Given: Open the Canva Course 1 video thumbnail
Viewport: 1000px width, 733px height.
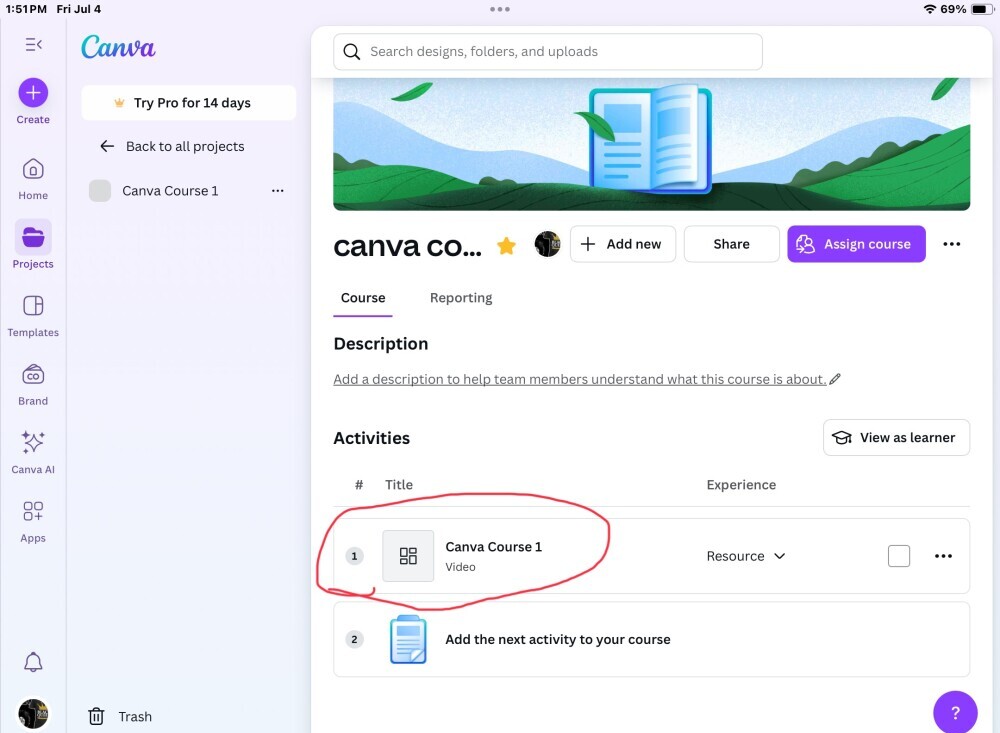Looking at the screenshot, I should [x=408, y=556].
